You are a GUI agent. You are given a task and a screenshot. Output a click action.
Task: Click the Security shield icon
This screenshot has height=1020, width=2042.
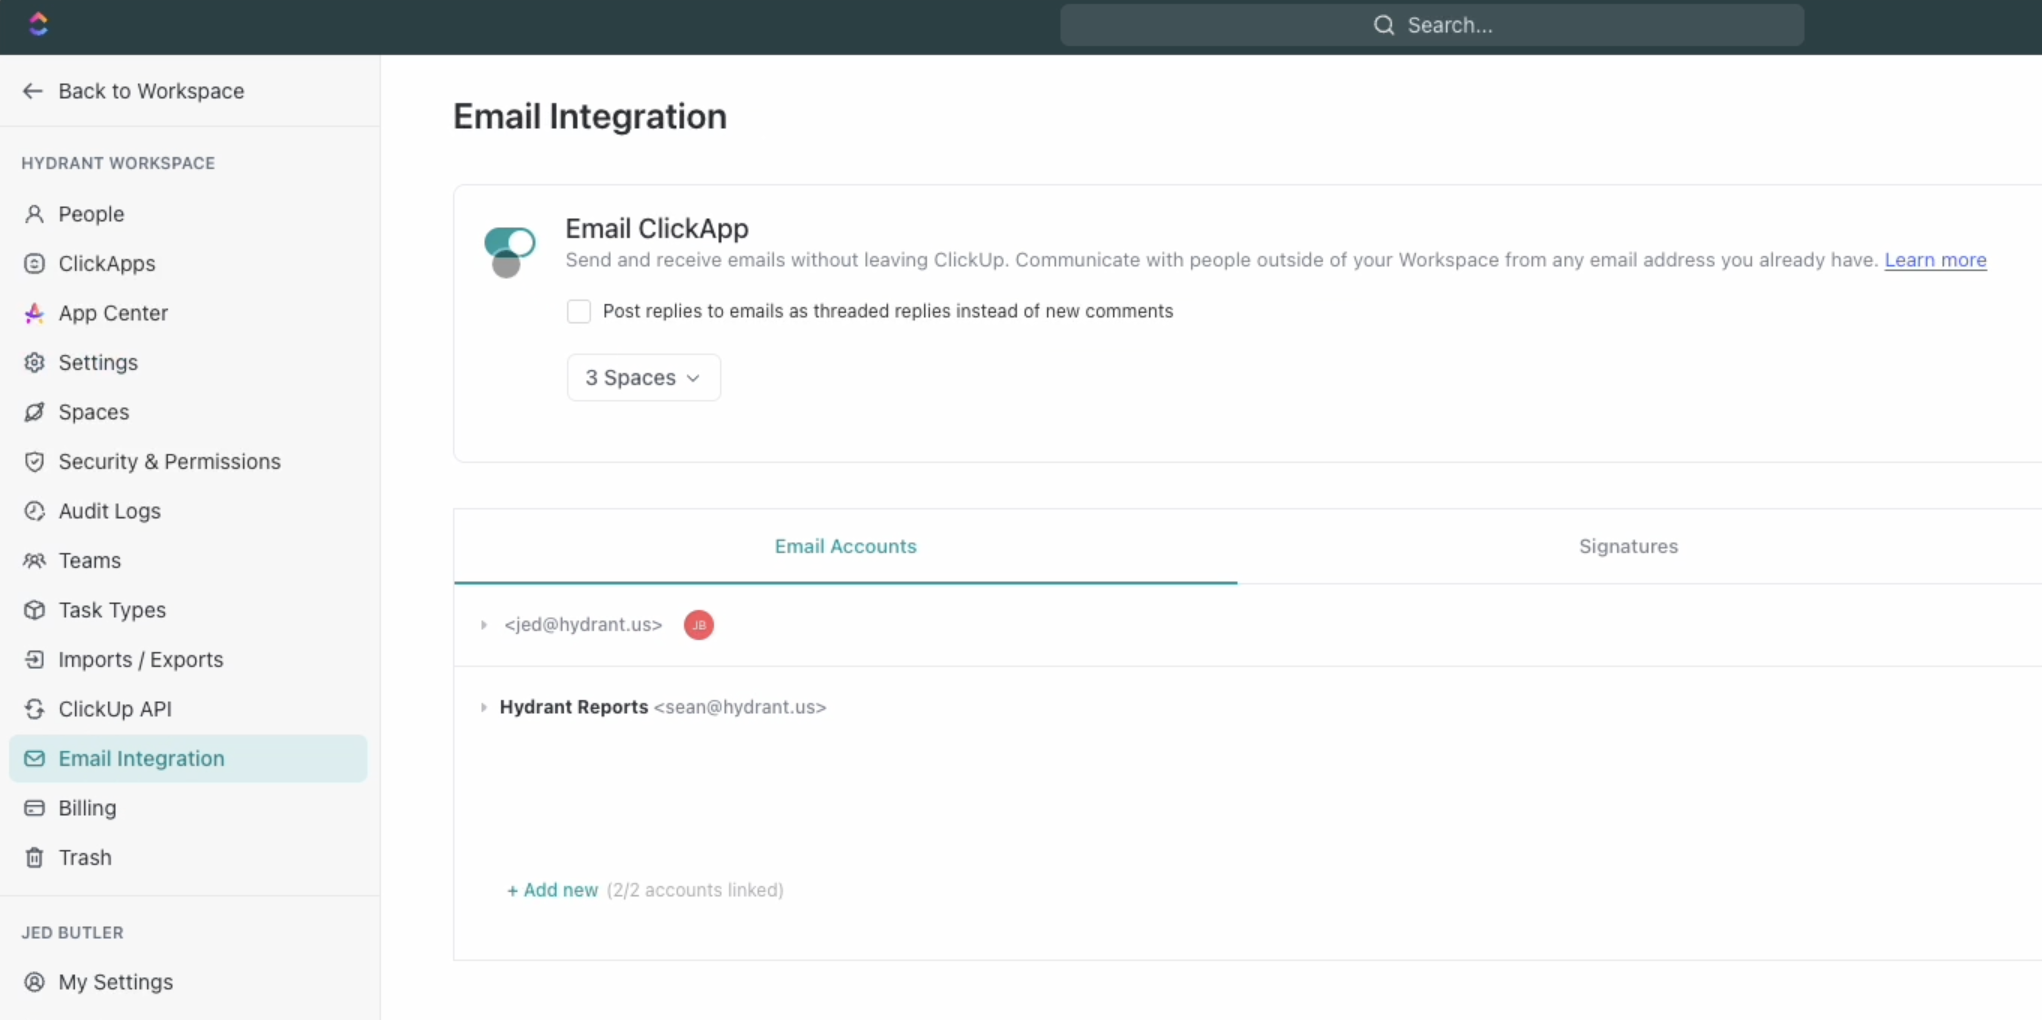point(34,462)
